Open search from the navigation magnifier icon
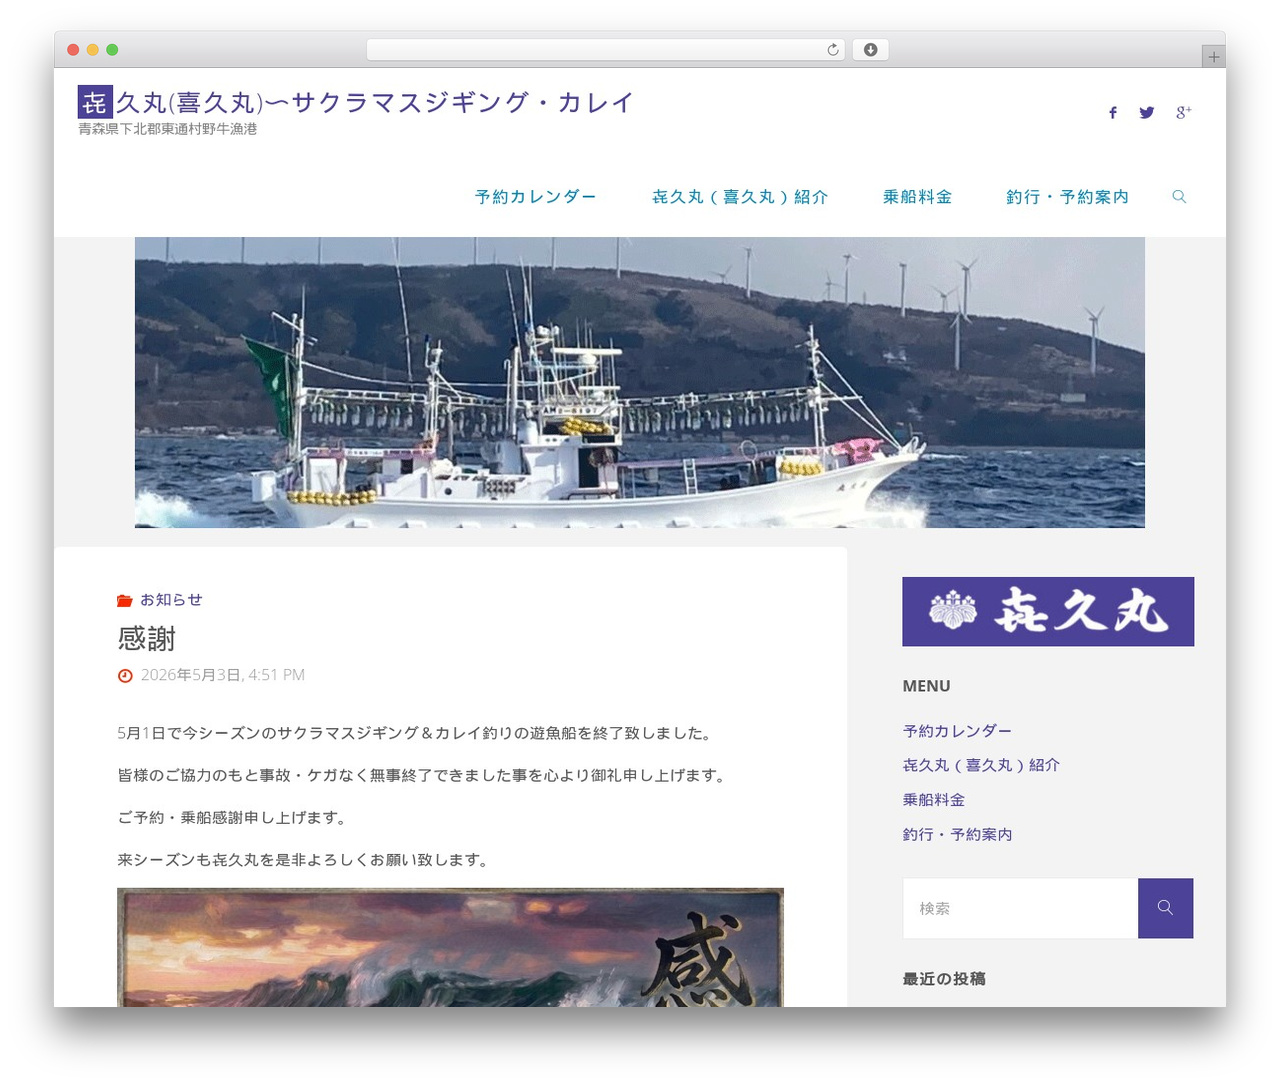This screenshot has width=1280, height=1084. tap(1179, 197)
